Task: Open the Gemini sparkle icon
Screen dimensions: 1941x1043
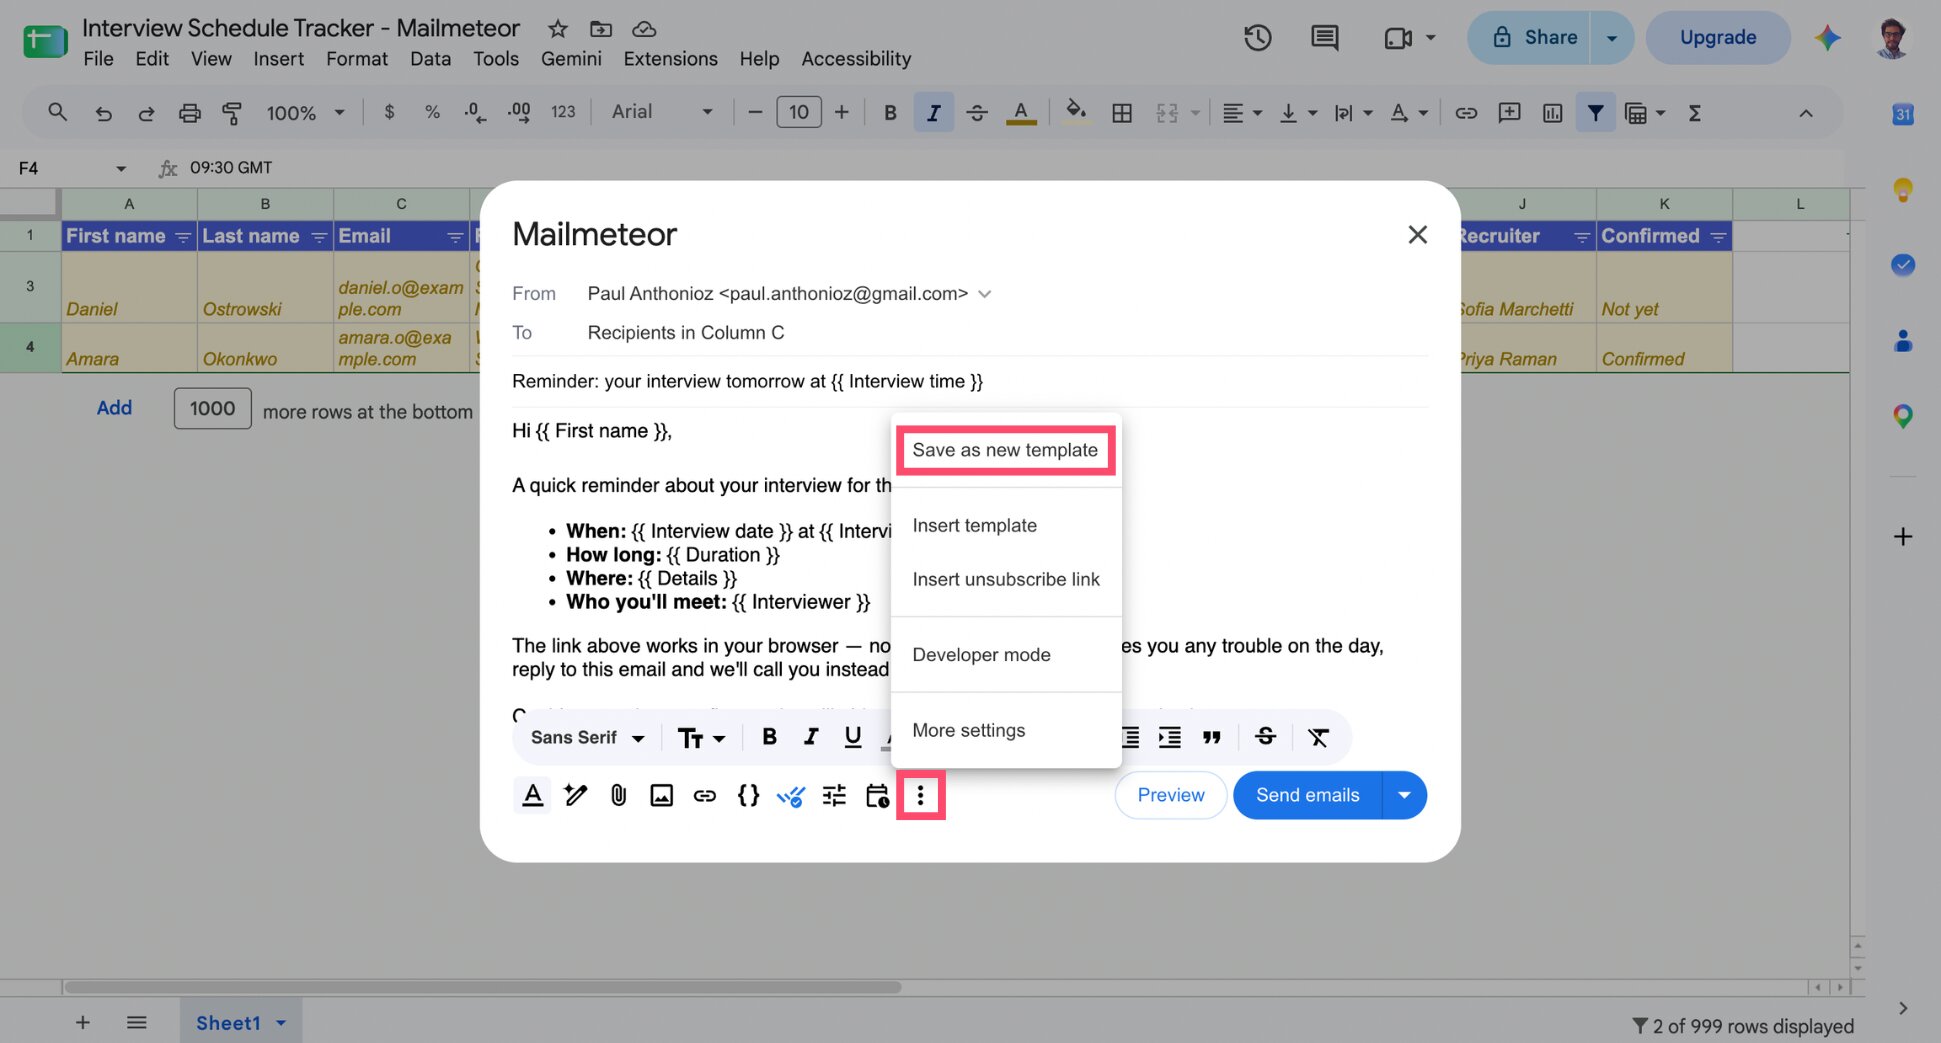Action: click(1828, 38)
